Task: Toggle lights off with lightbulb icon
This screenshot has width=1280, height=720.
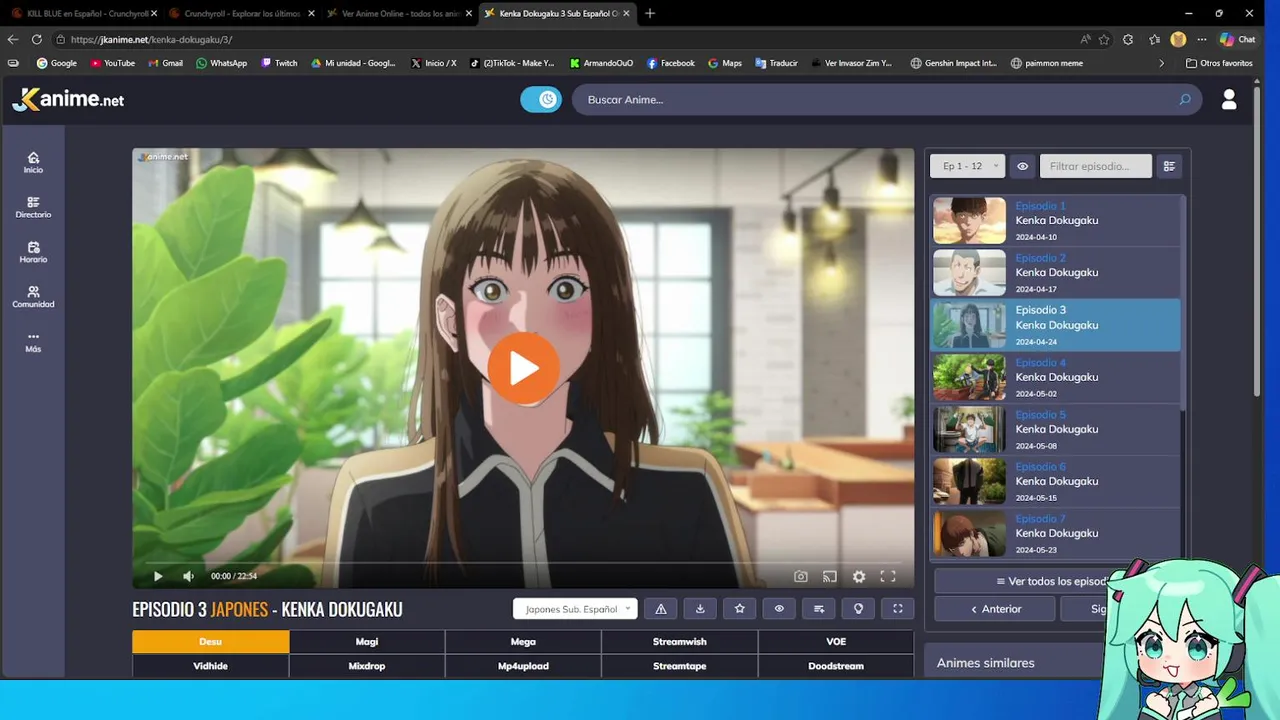Action: click(x=858, y=609)
